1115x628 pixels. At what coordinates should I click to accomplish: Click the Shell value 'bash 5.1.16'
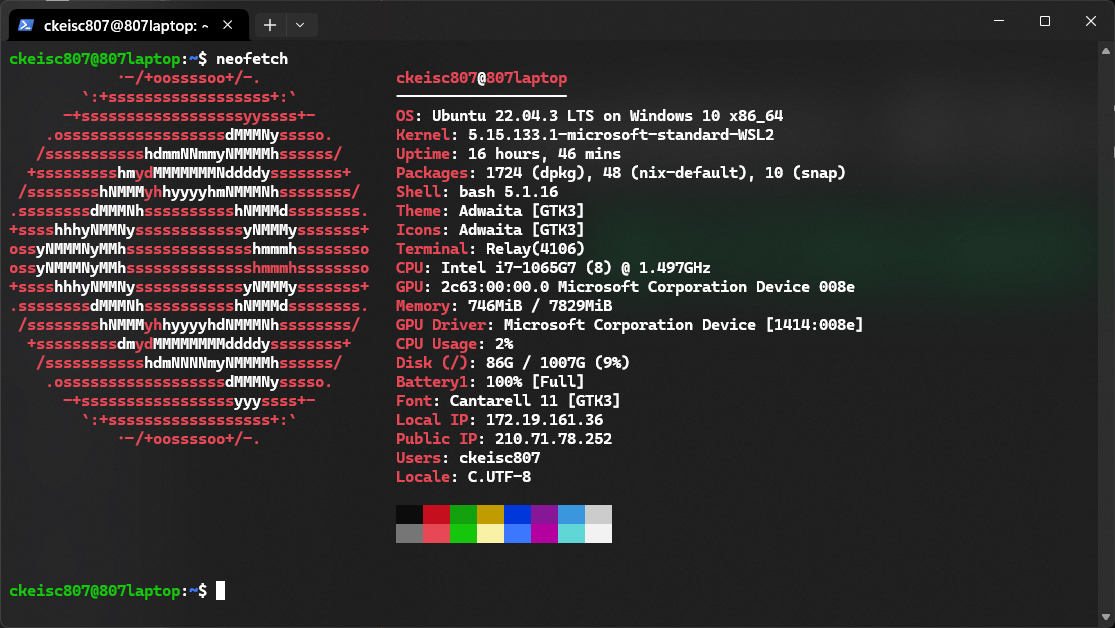(508, 192)
